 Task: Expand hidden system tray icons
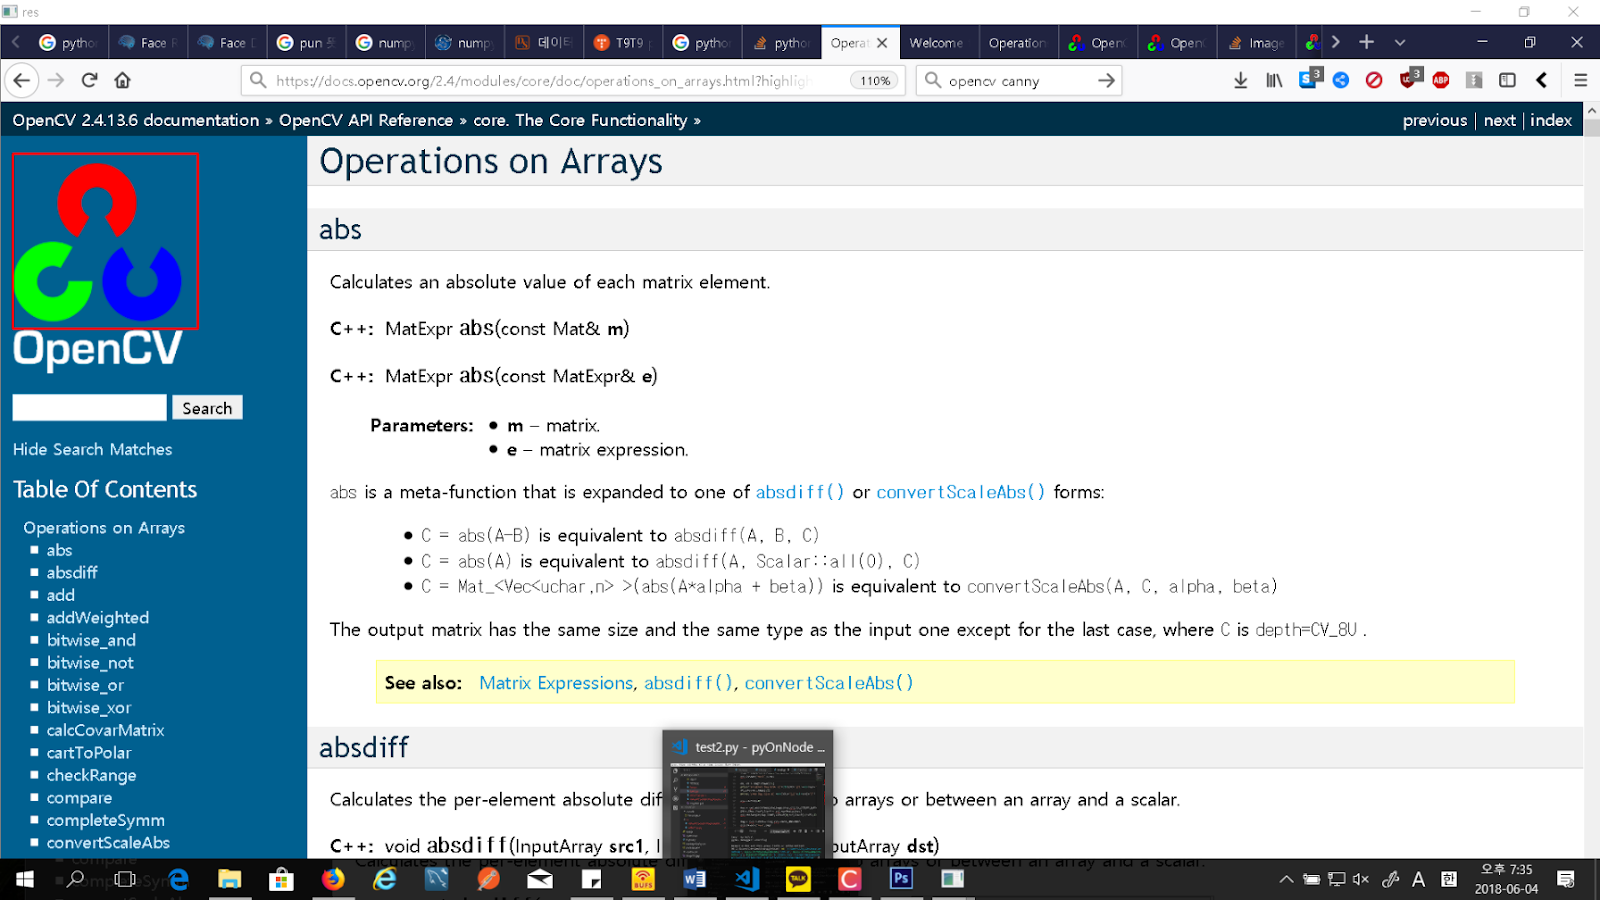(1285, 879)
